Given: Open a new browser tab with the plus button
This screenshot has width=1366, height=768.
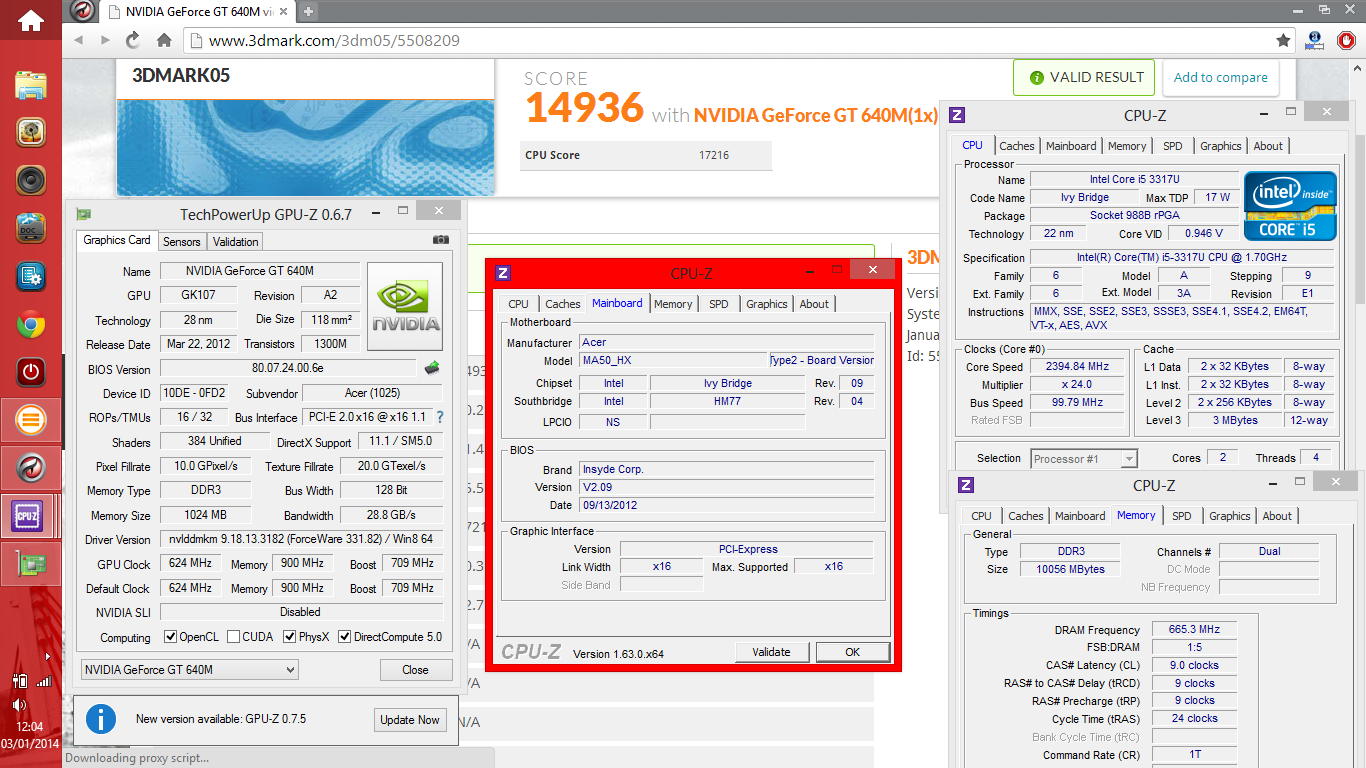Looking at the screenshot, I should pyautogui.click(x=308, y=12).
